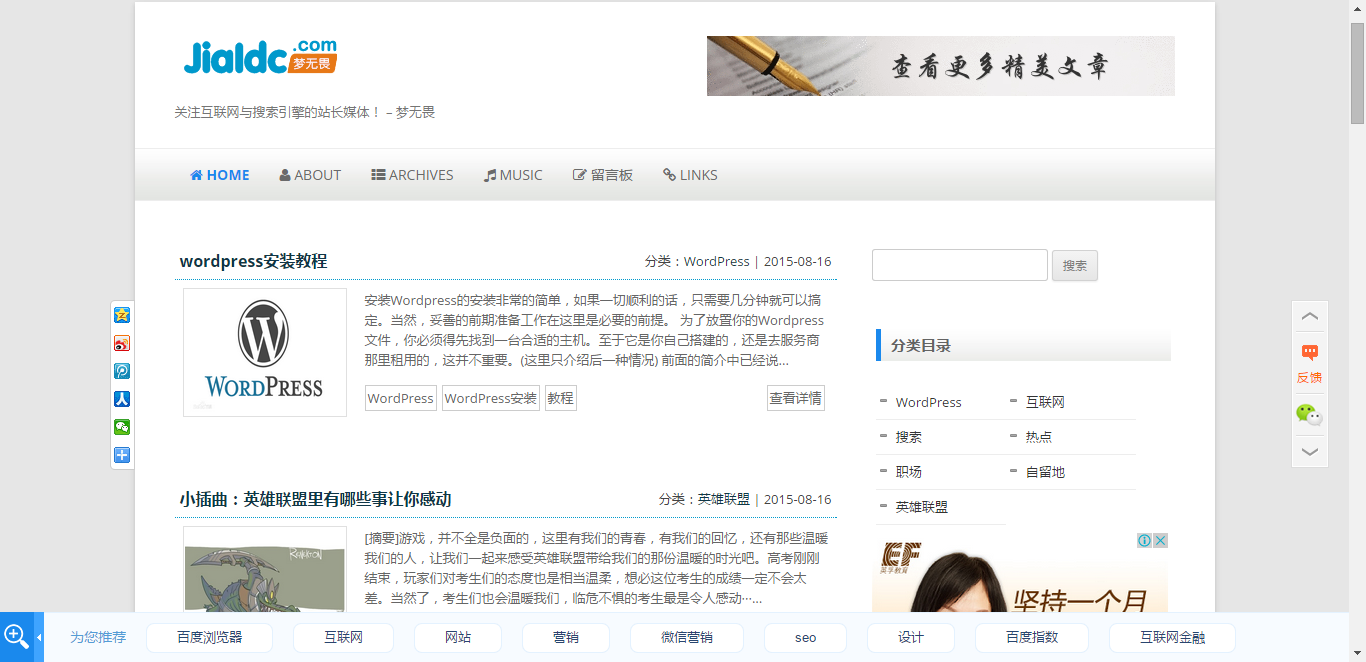Share to Qzone via yellow star icon

122,315
